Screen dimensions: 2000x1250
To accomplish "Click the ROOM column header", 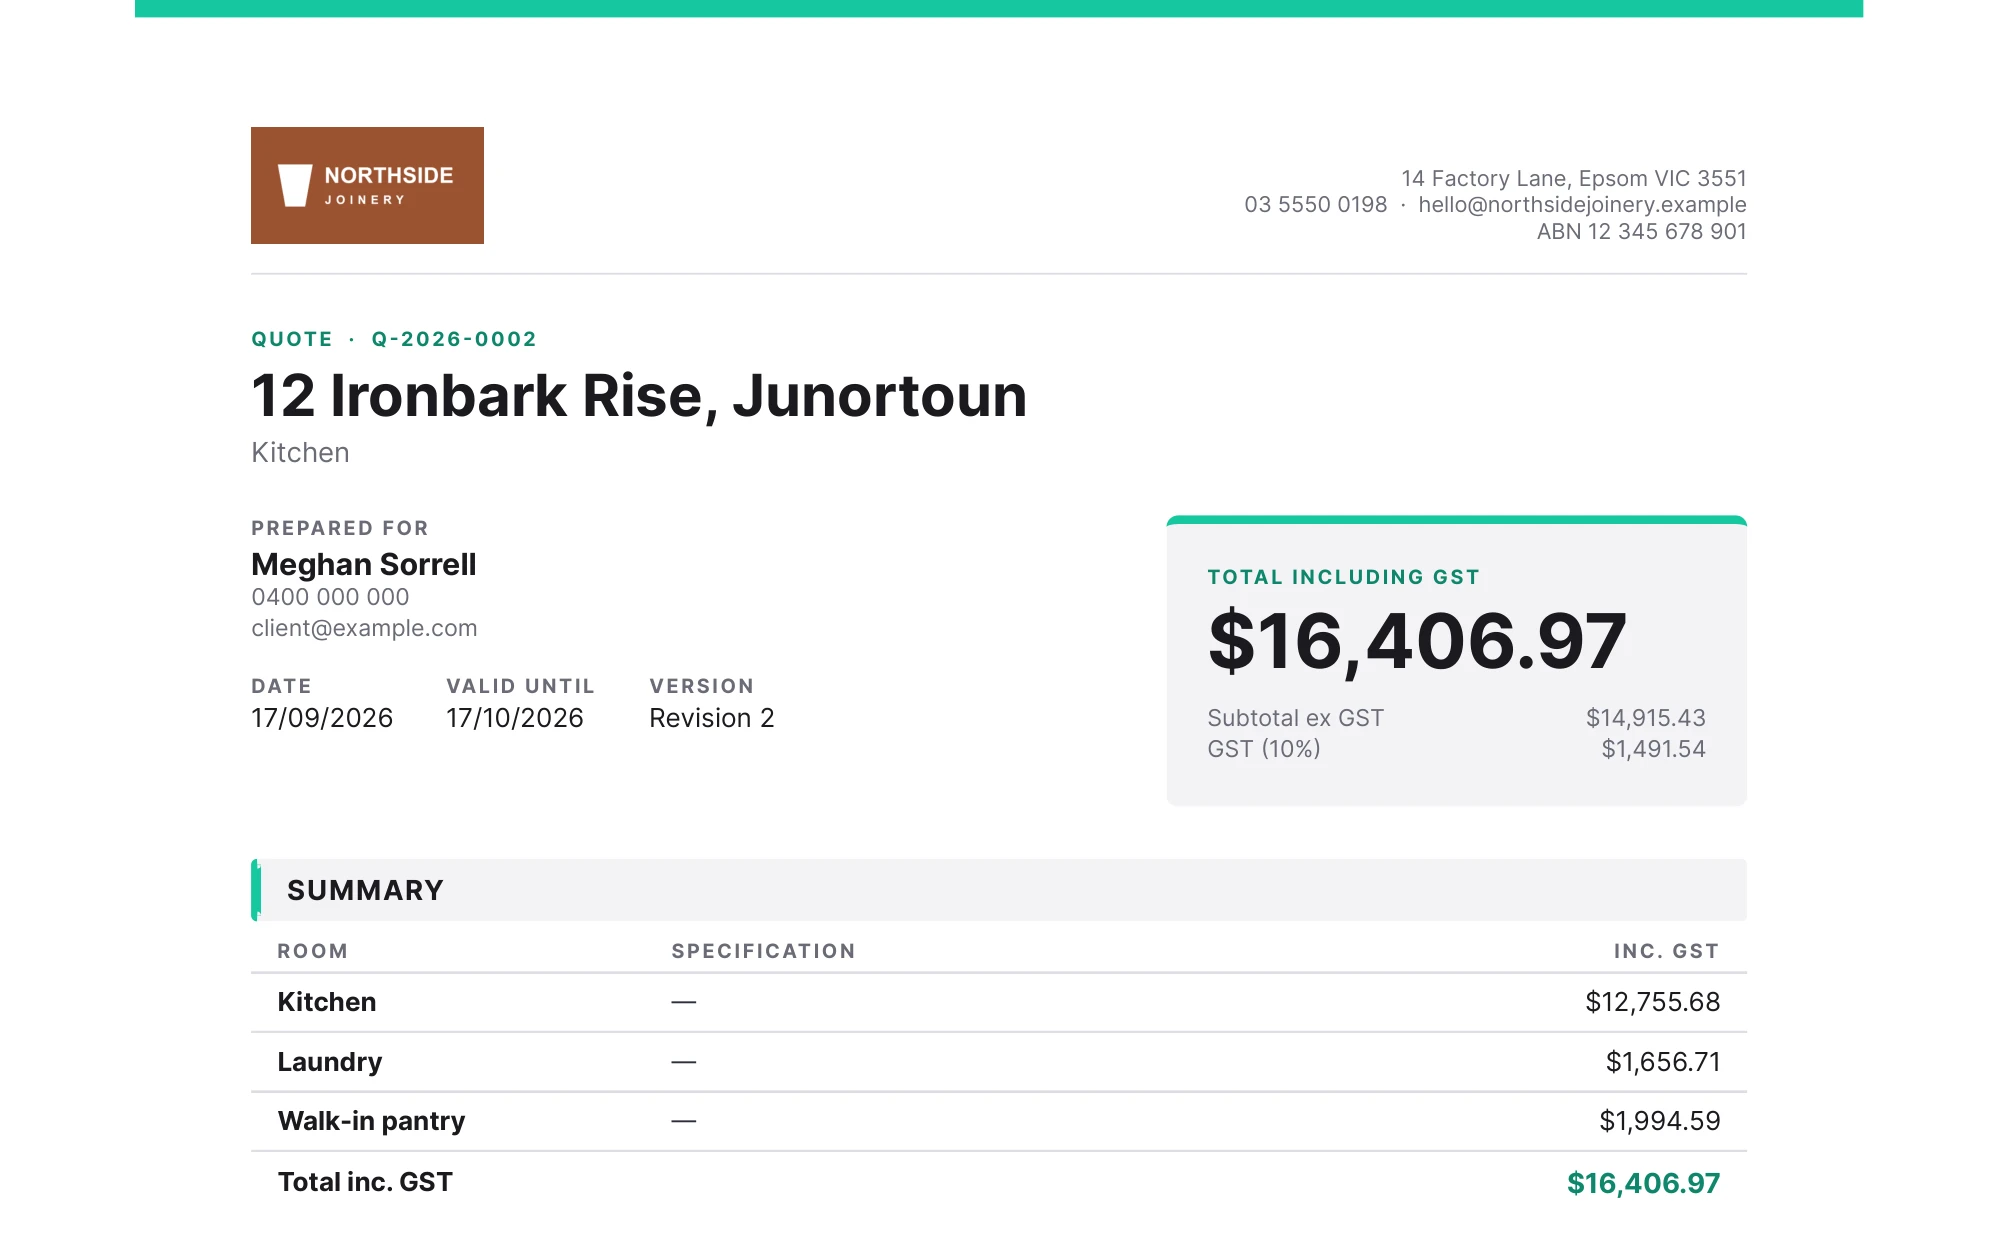I will coord(313,951).
